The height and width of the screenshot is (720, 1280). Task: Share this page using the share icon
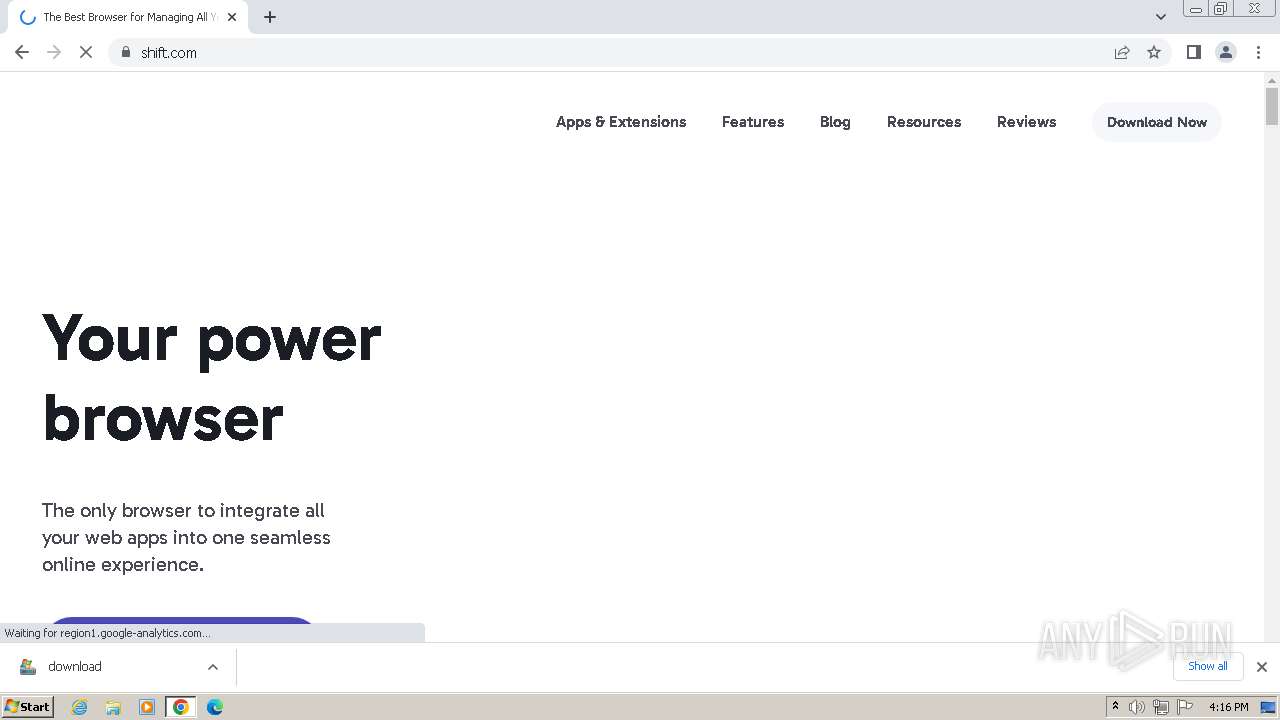point(1122,52)
